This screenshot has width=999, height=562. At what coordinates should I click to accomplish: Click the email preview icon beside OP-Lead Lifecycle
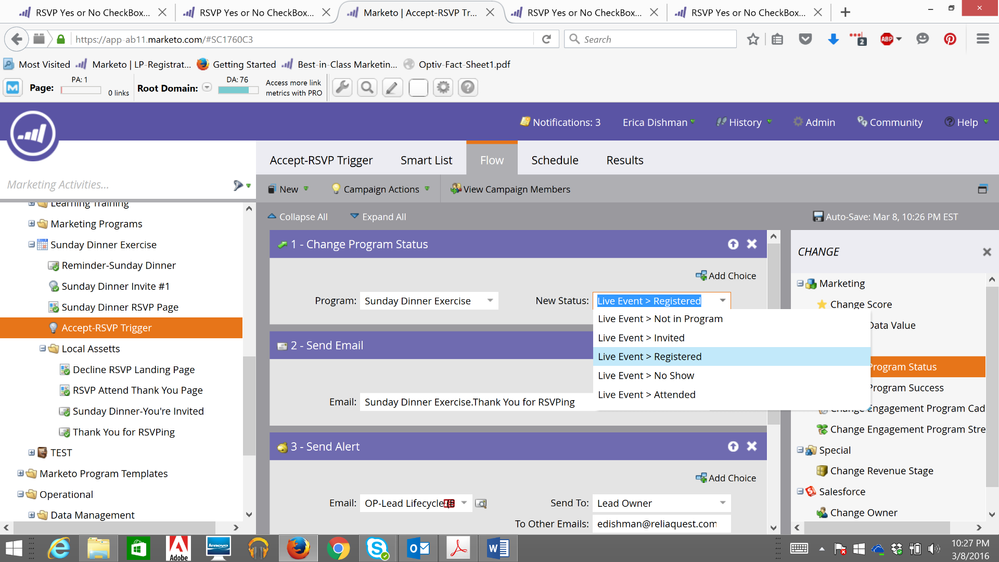(481, 503)
